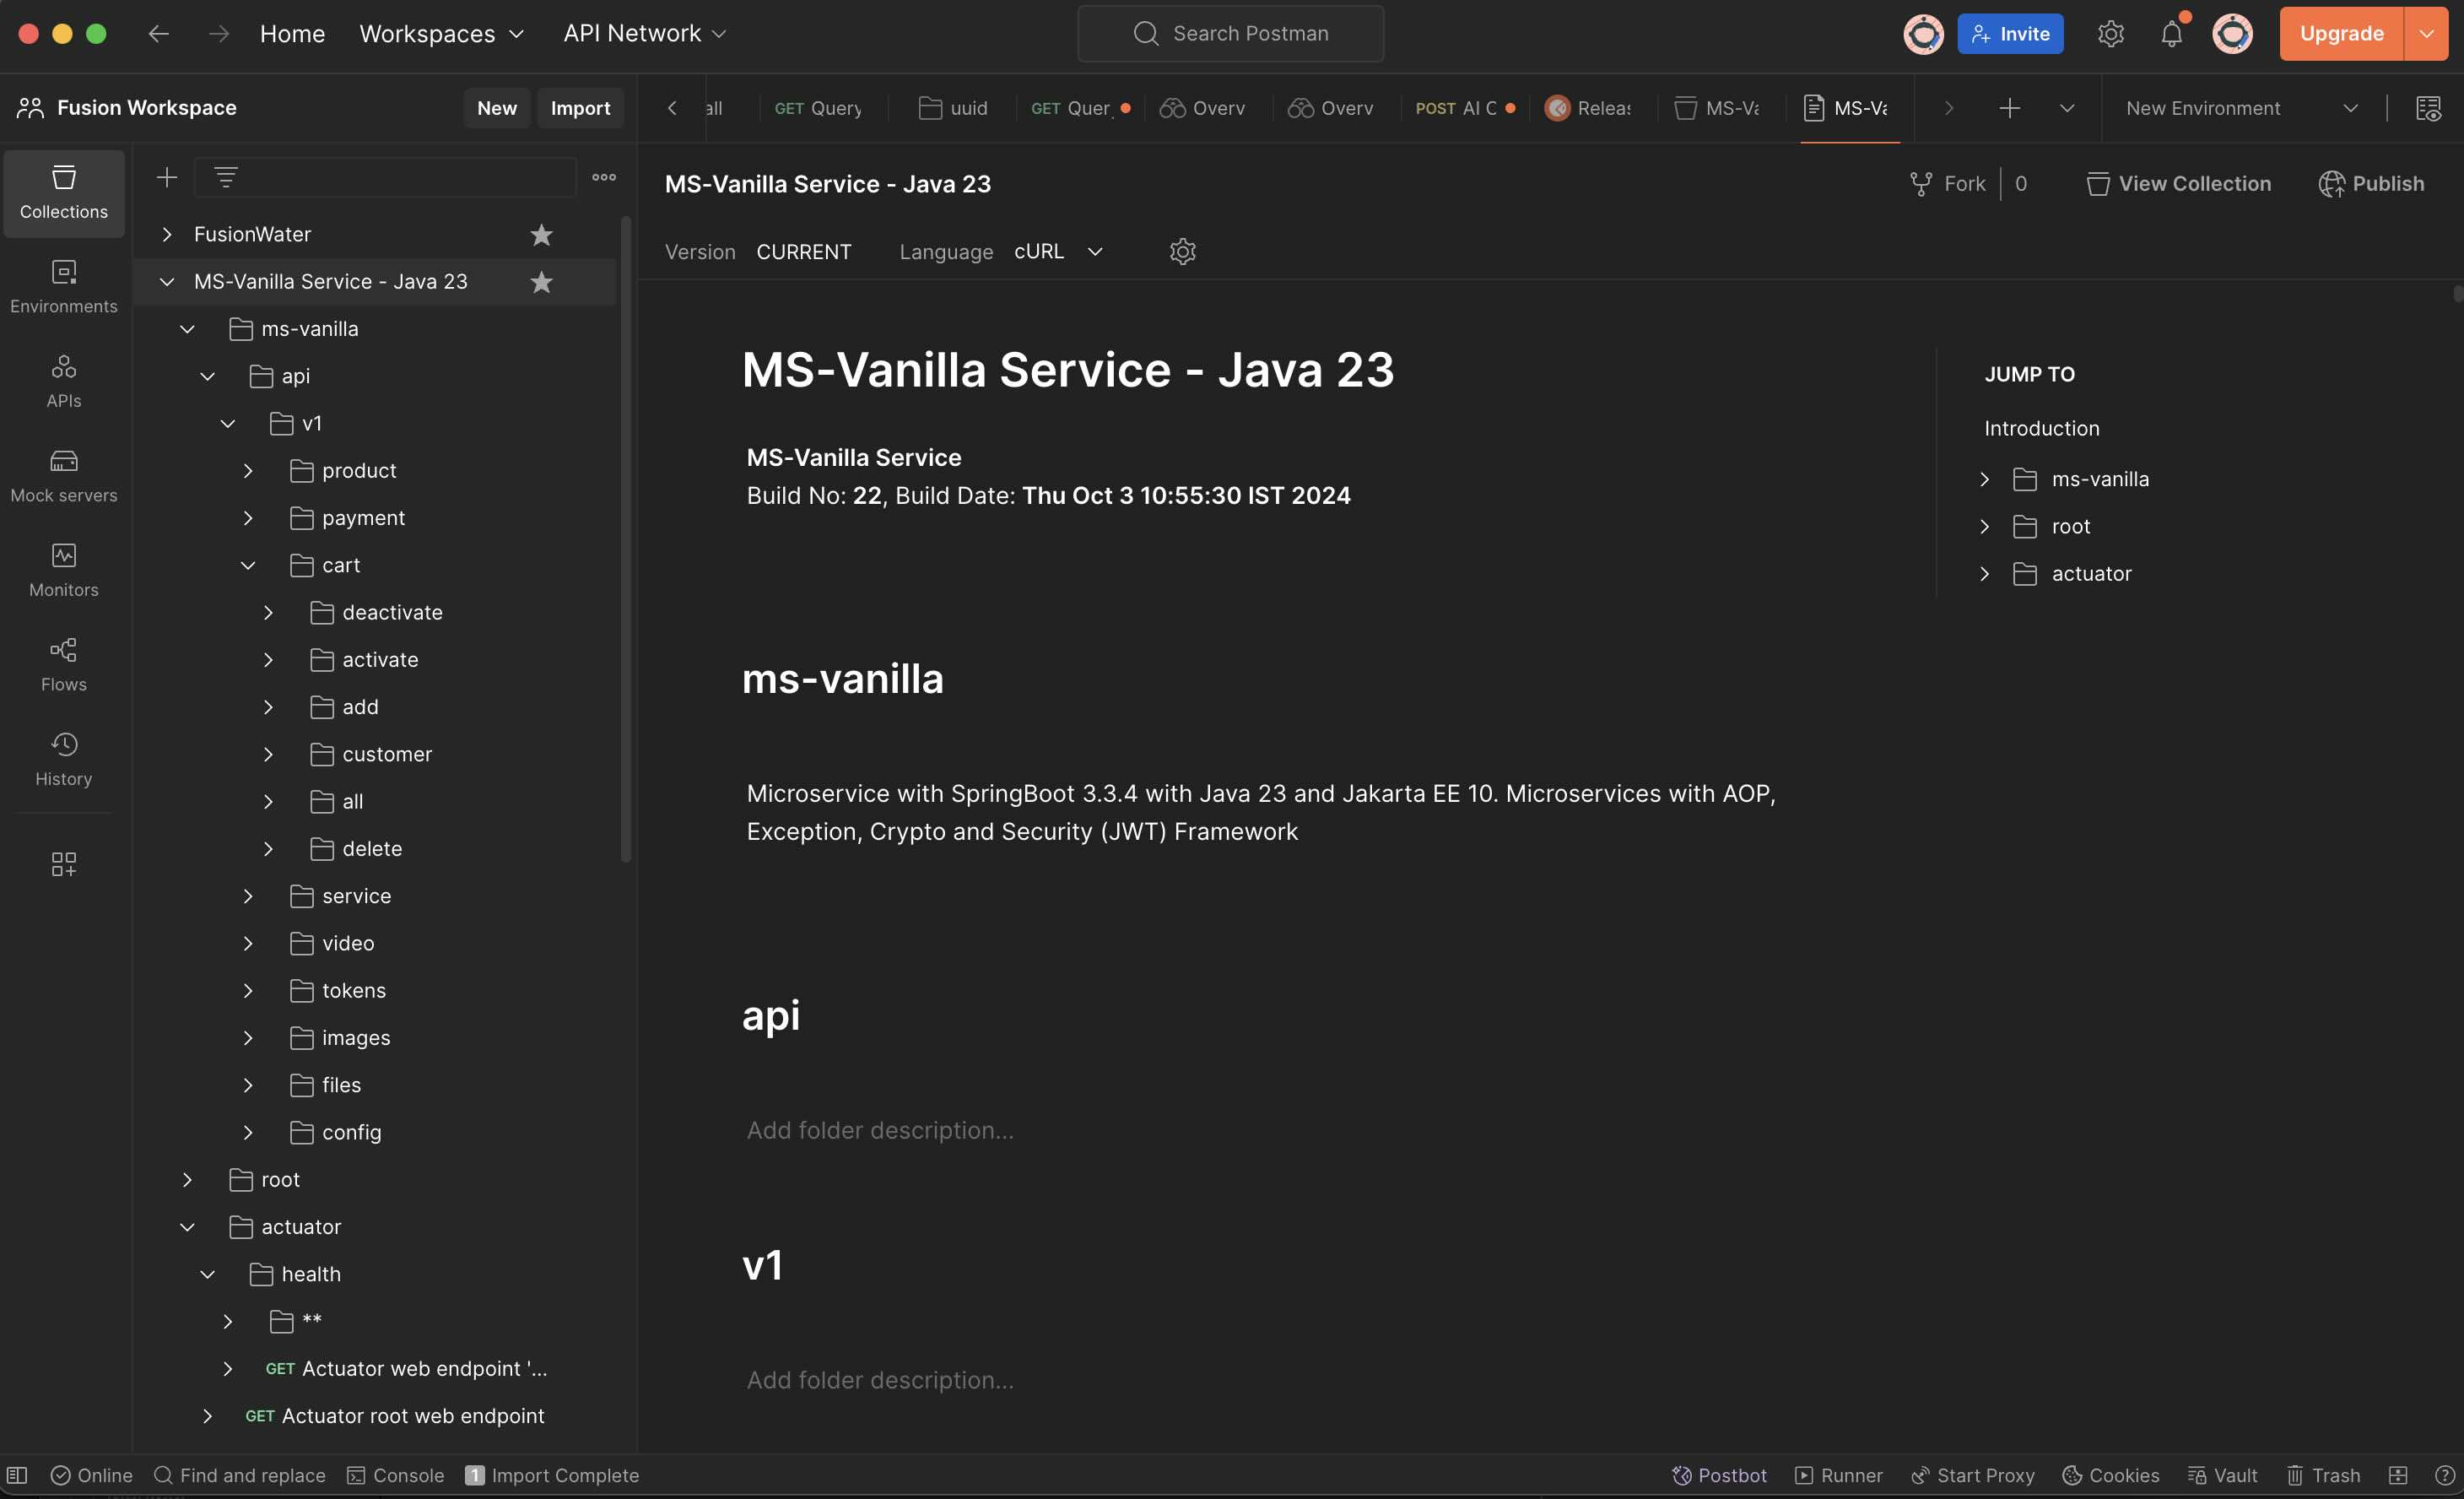Open the Flows sidebar section
This screenshot has width=2464, height=1499.
point(63,664)
